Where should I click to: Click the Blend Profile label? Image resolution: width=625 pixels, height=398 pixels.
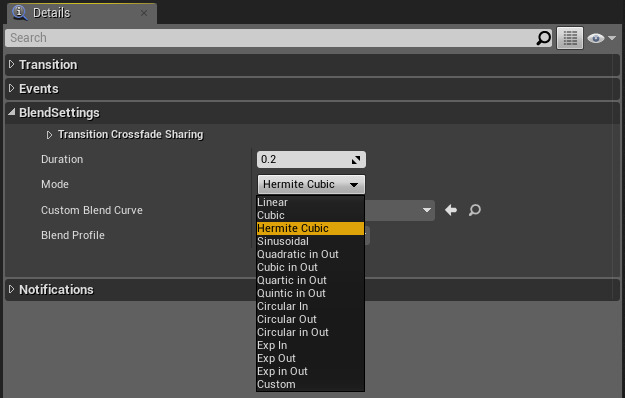click(x=73, y=235)
